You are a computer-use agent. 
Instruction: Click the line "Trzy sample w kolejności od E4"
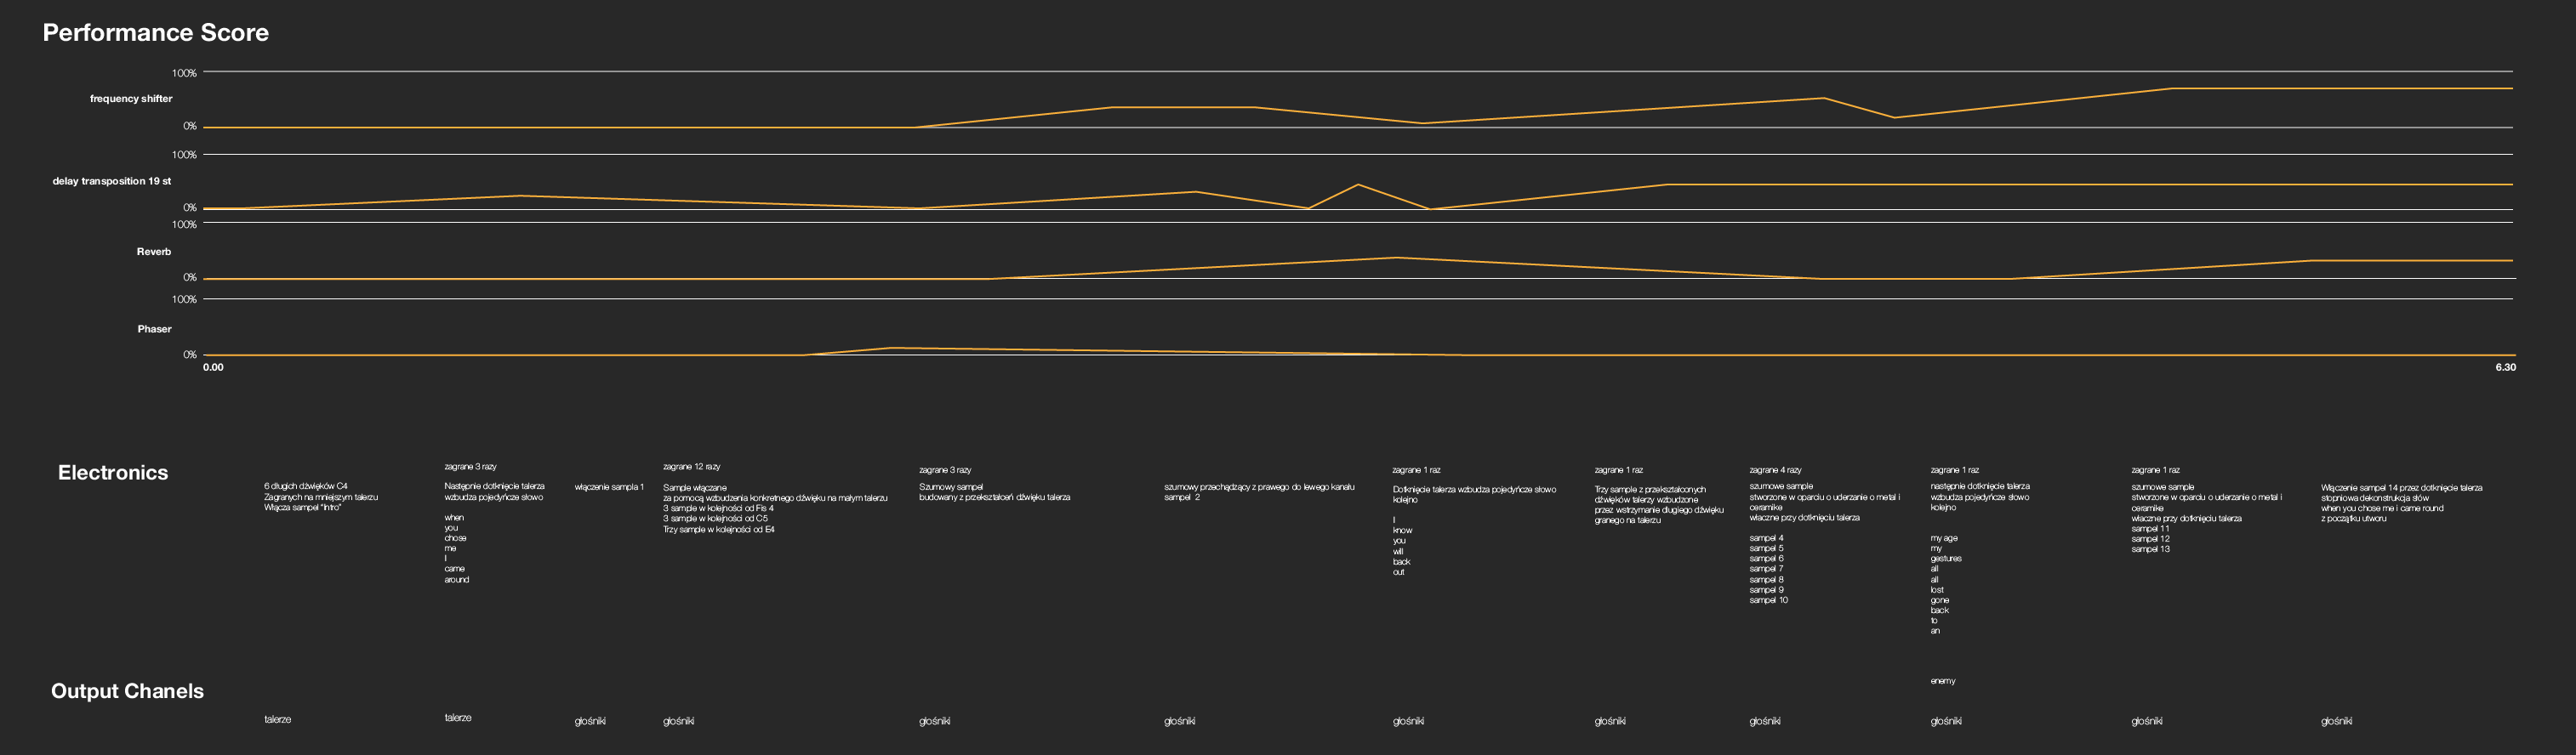(x=719, y=530)
